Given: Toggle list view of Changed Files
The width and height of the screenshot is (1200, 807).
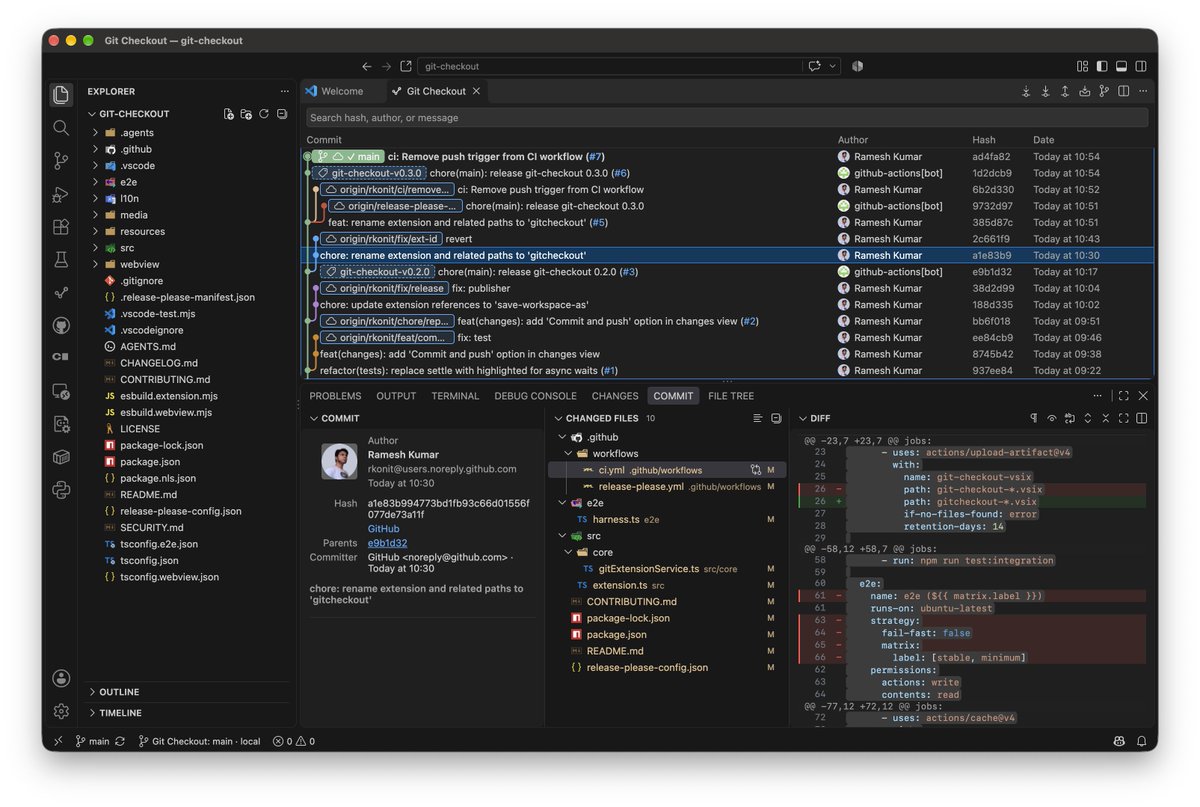Looking at the screenshot, I should pos(758,418).
